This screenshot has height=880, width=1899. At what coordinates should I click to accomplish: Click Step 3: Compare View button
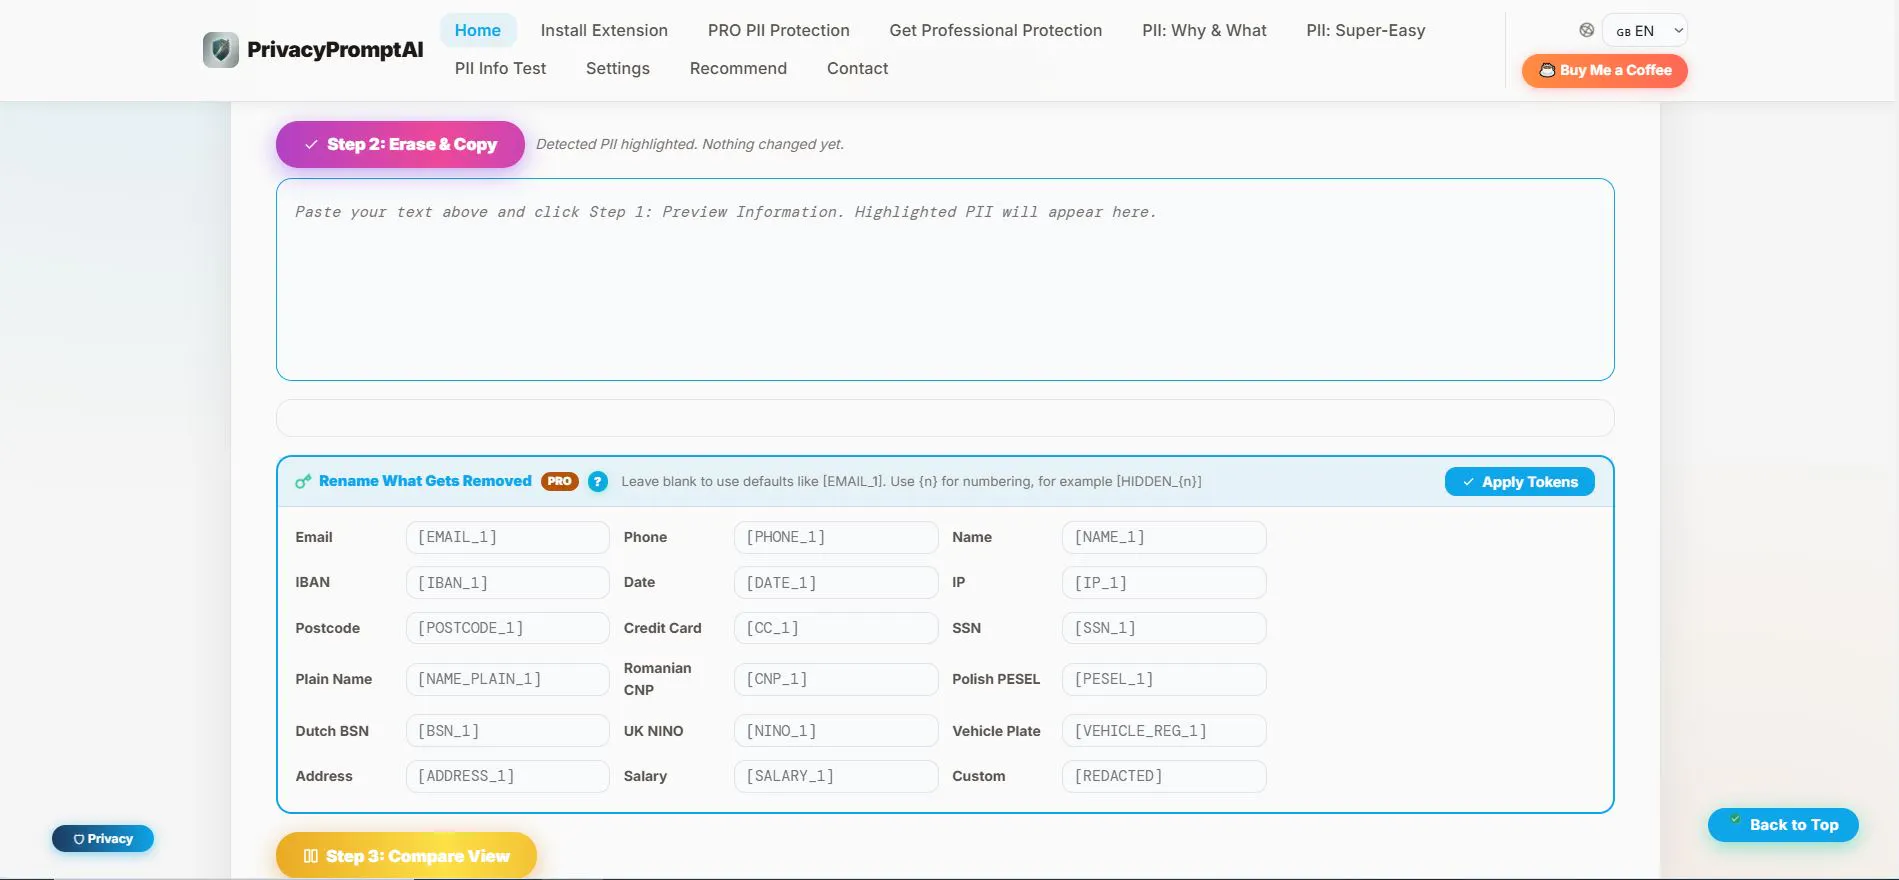pyautogui.click(x=406, y=856)
